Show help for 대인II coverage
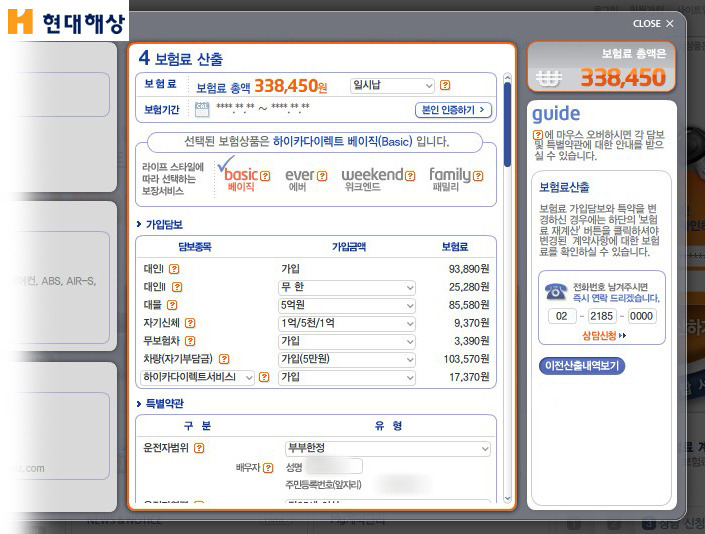705x534 pixels. (x=177, y=287)
